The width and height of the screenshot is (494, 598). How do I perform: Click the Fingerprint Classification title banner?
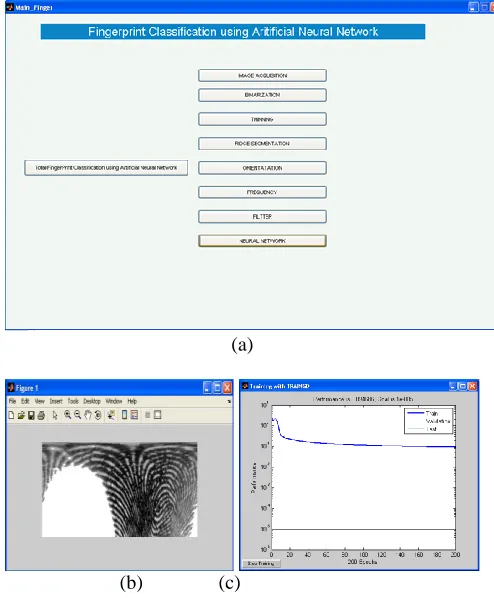[x=233, y=31]
